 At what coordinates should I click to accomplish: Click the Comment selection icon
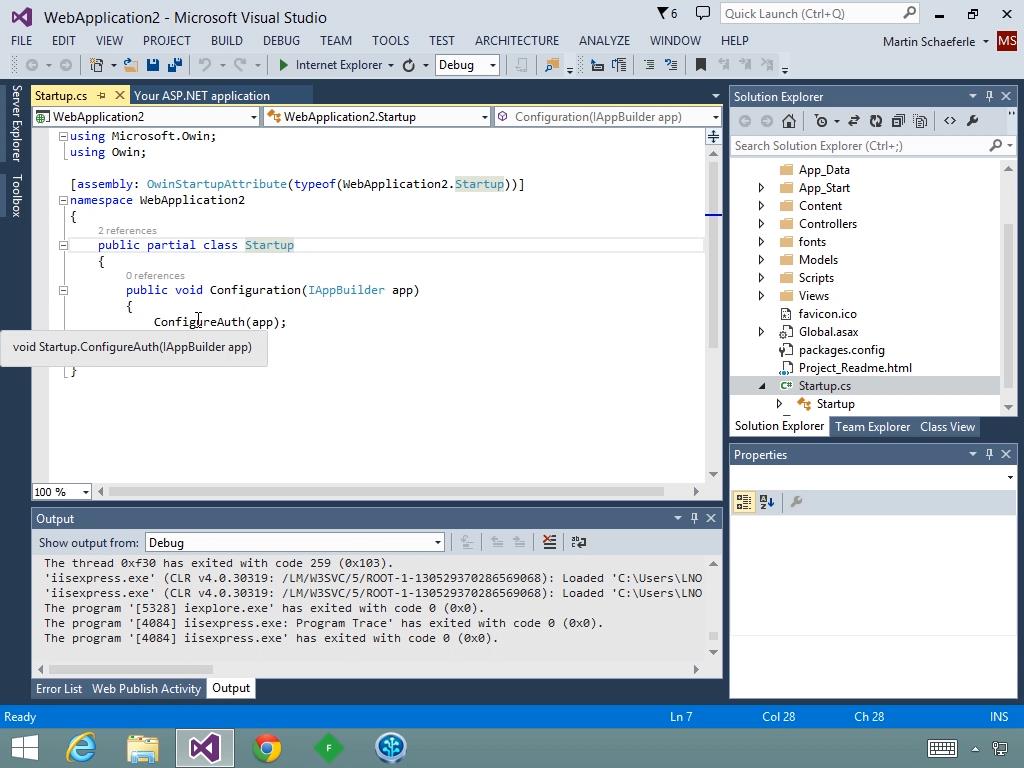pyautogui.click(x=648, y=65)
